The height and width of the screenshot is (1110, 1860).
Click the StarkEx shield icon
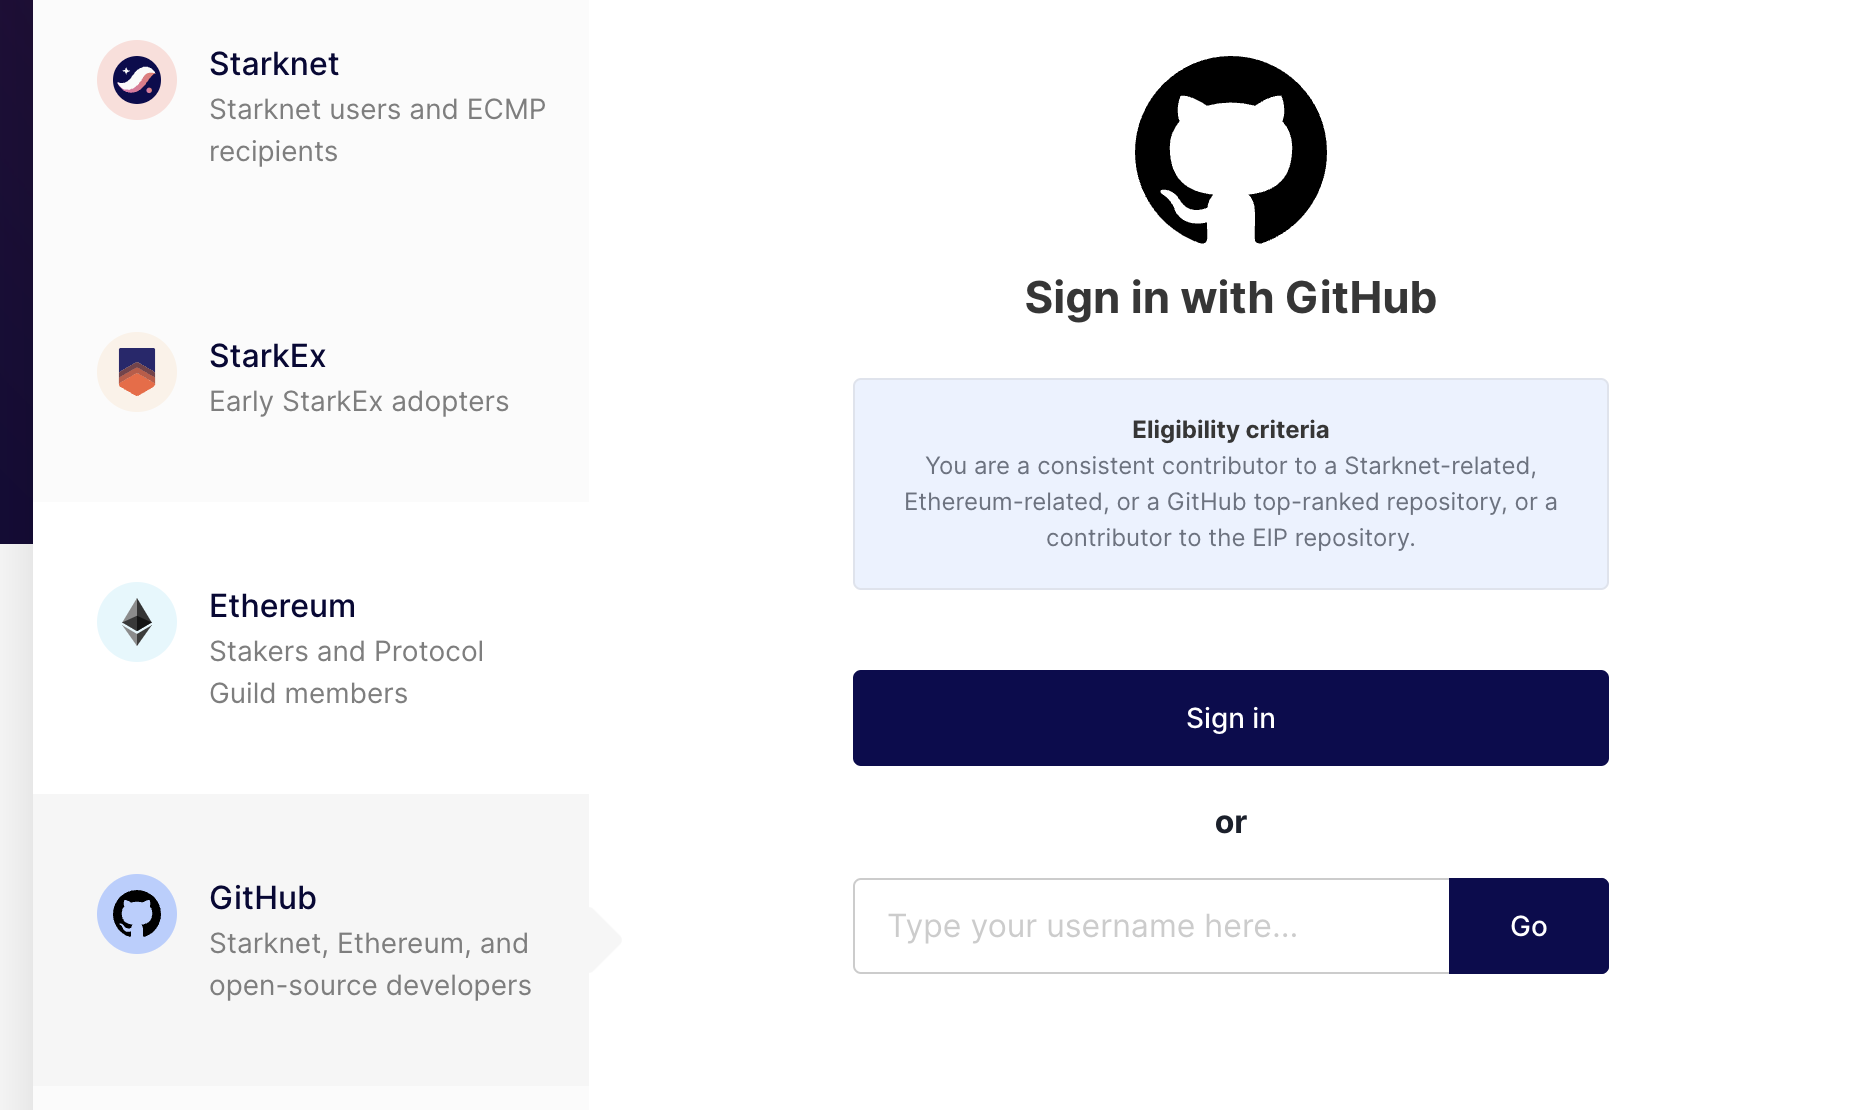click(x=137, y=372)
